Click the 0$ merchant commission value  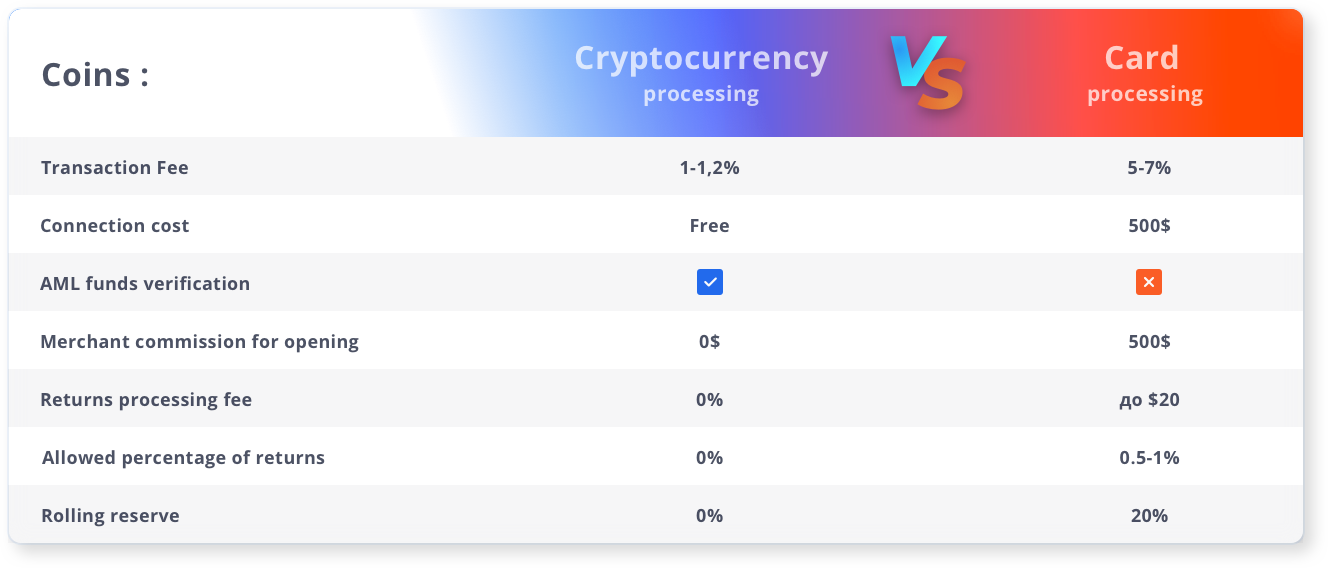709,341
